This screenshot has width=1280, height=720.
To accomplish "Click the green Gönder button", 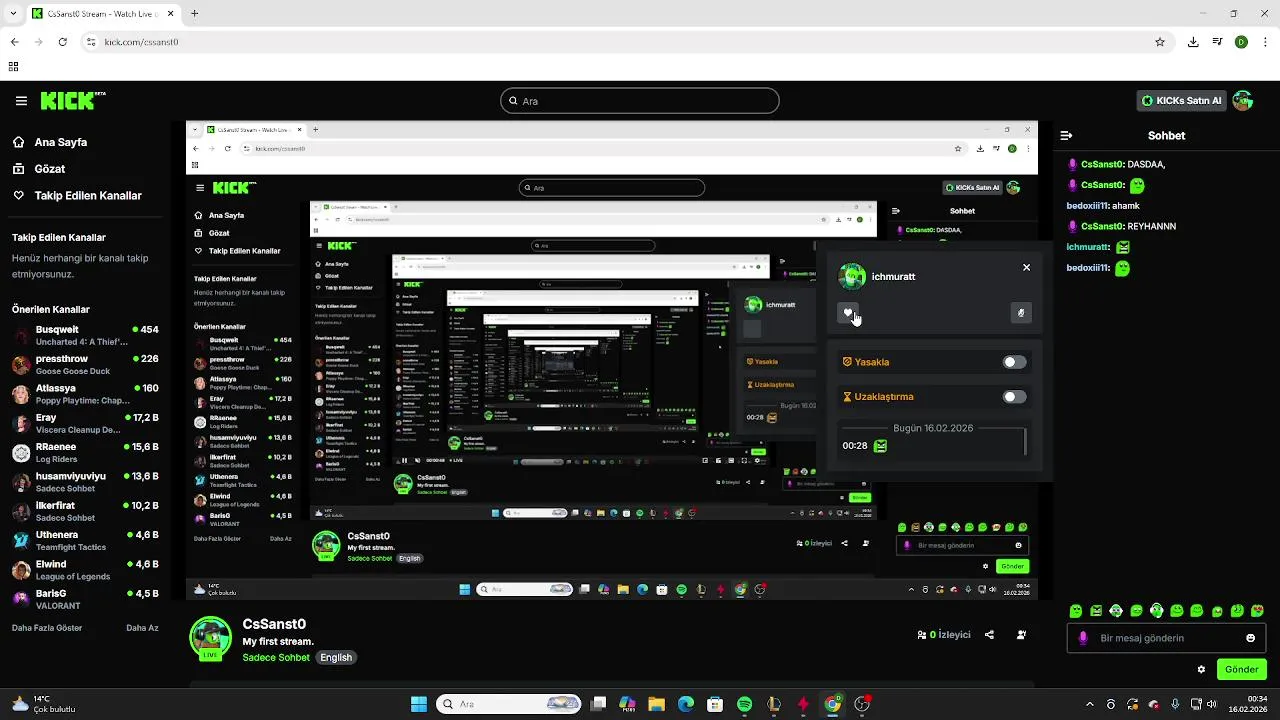I will point(1241,669).
